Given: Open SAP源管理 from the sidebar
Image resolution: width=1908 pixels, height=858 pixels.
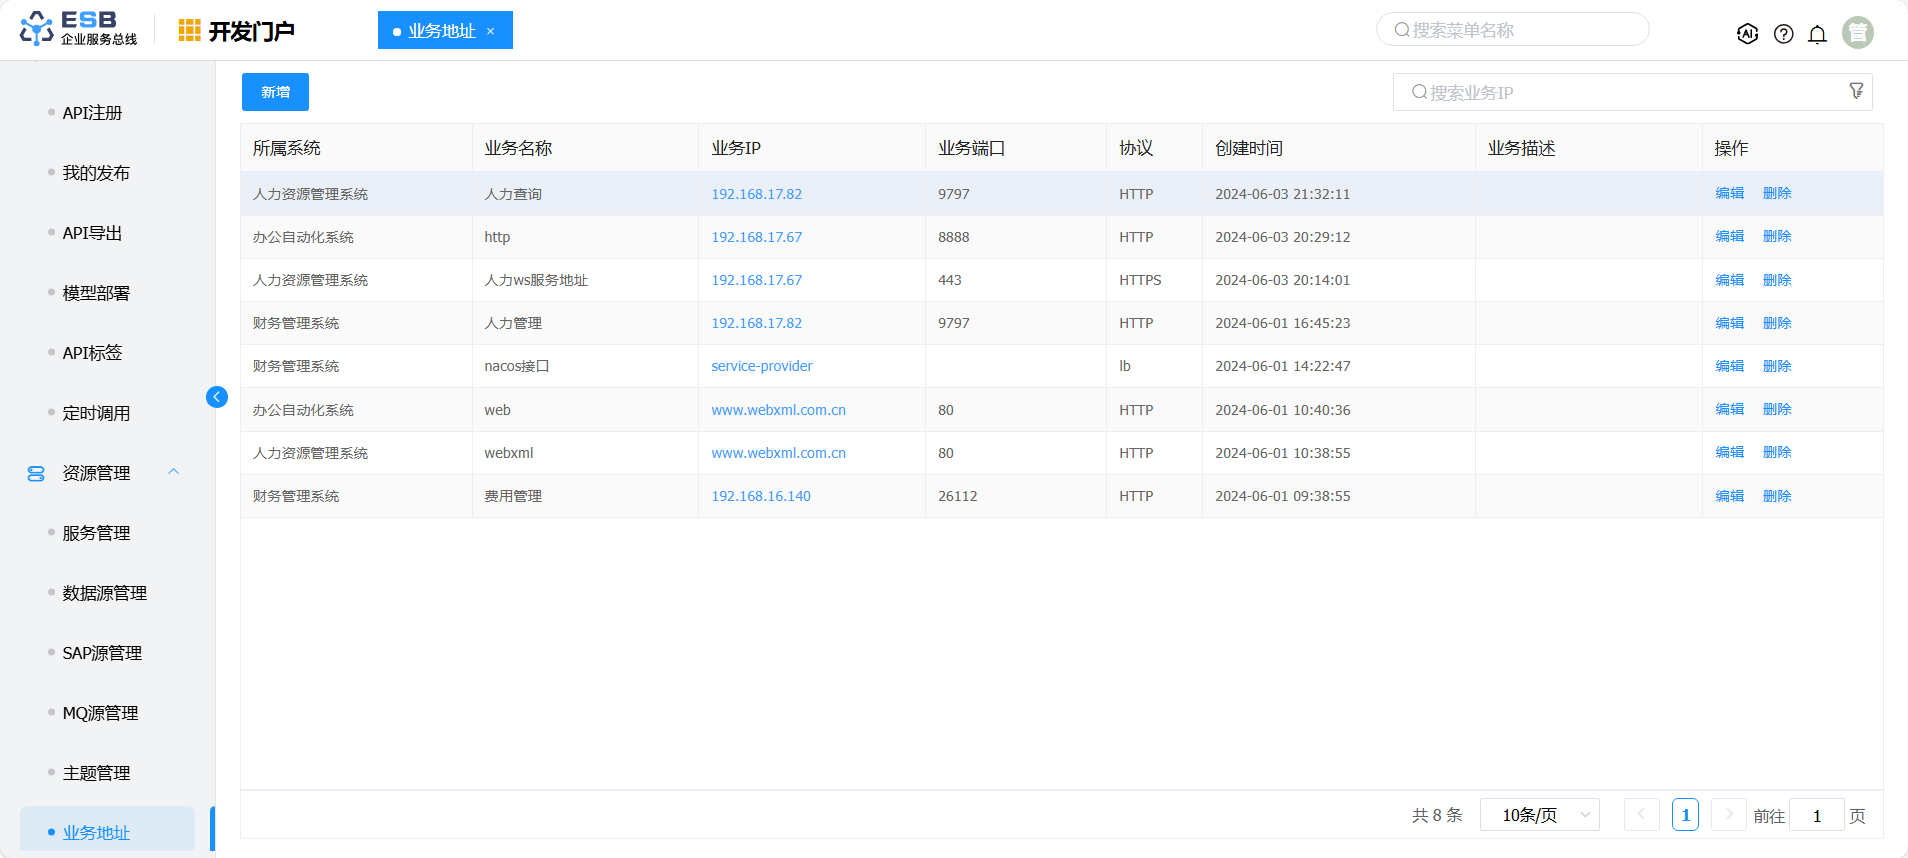Looking at the screenshot, I should point(102,653).
